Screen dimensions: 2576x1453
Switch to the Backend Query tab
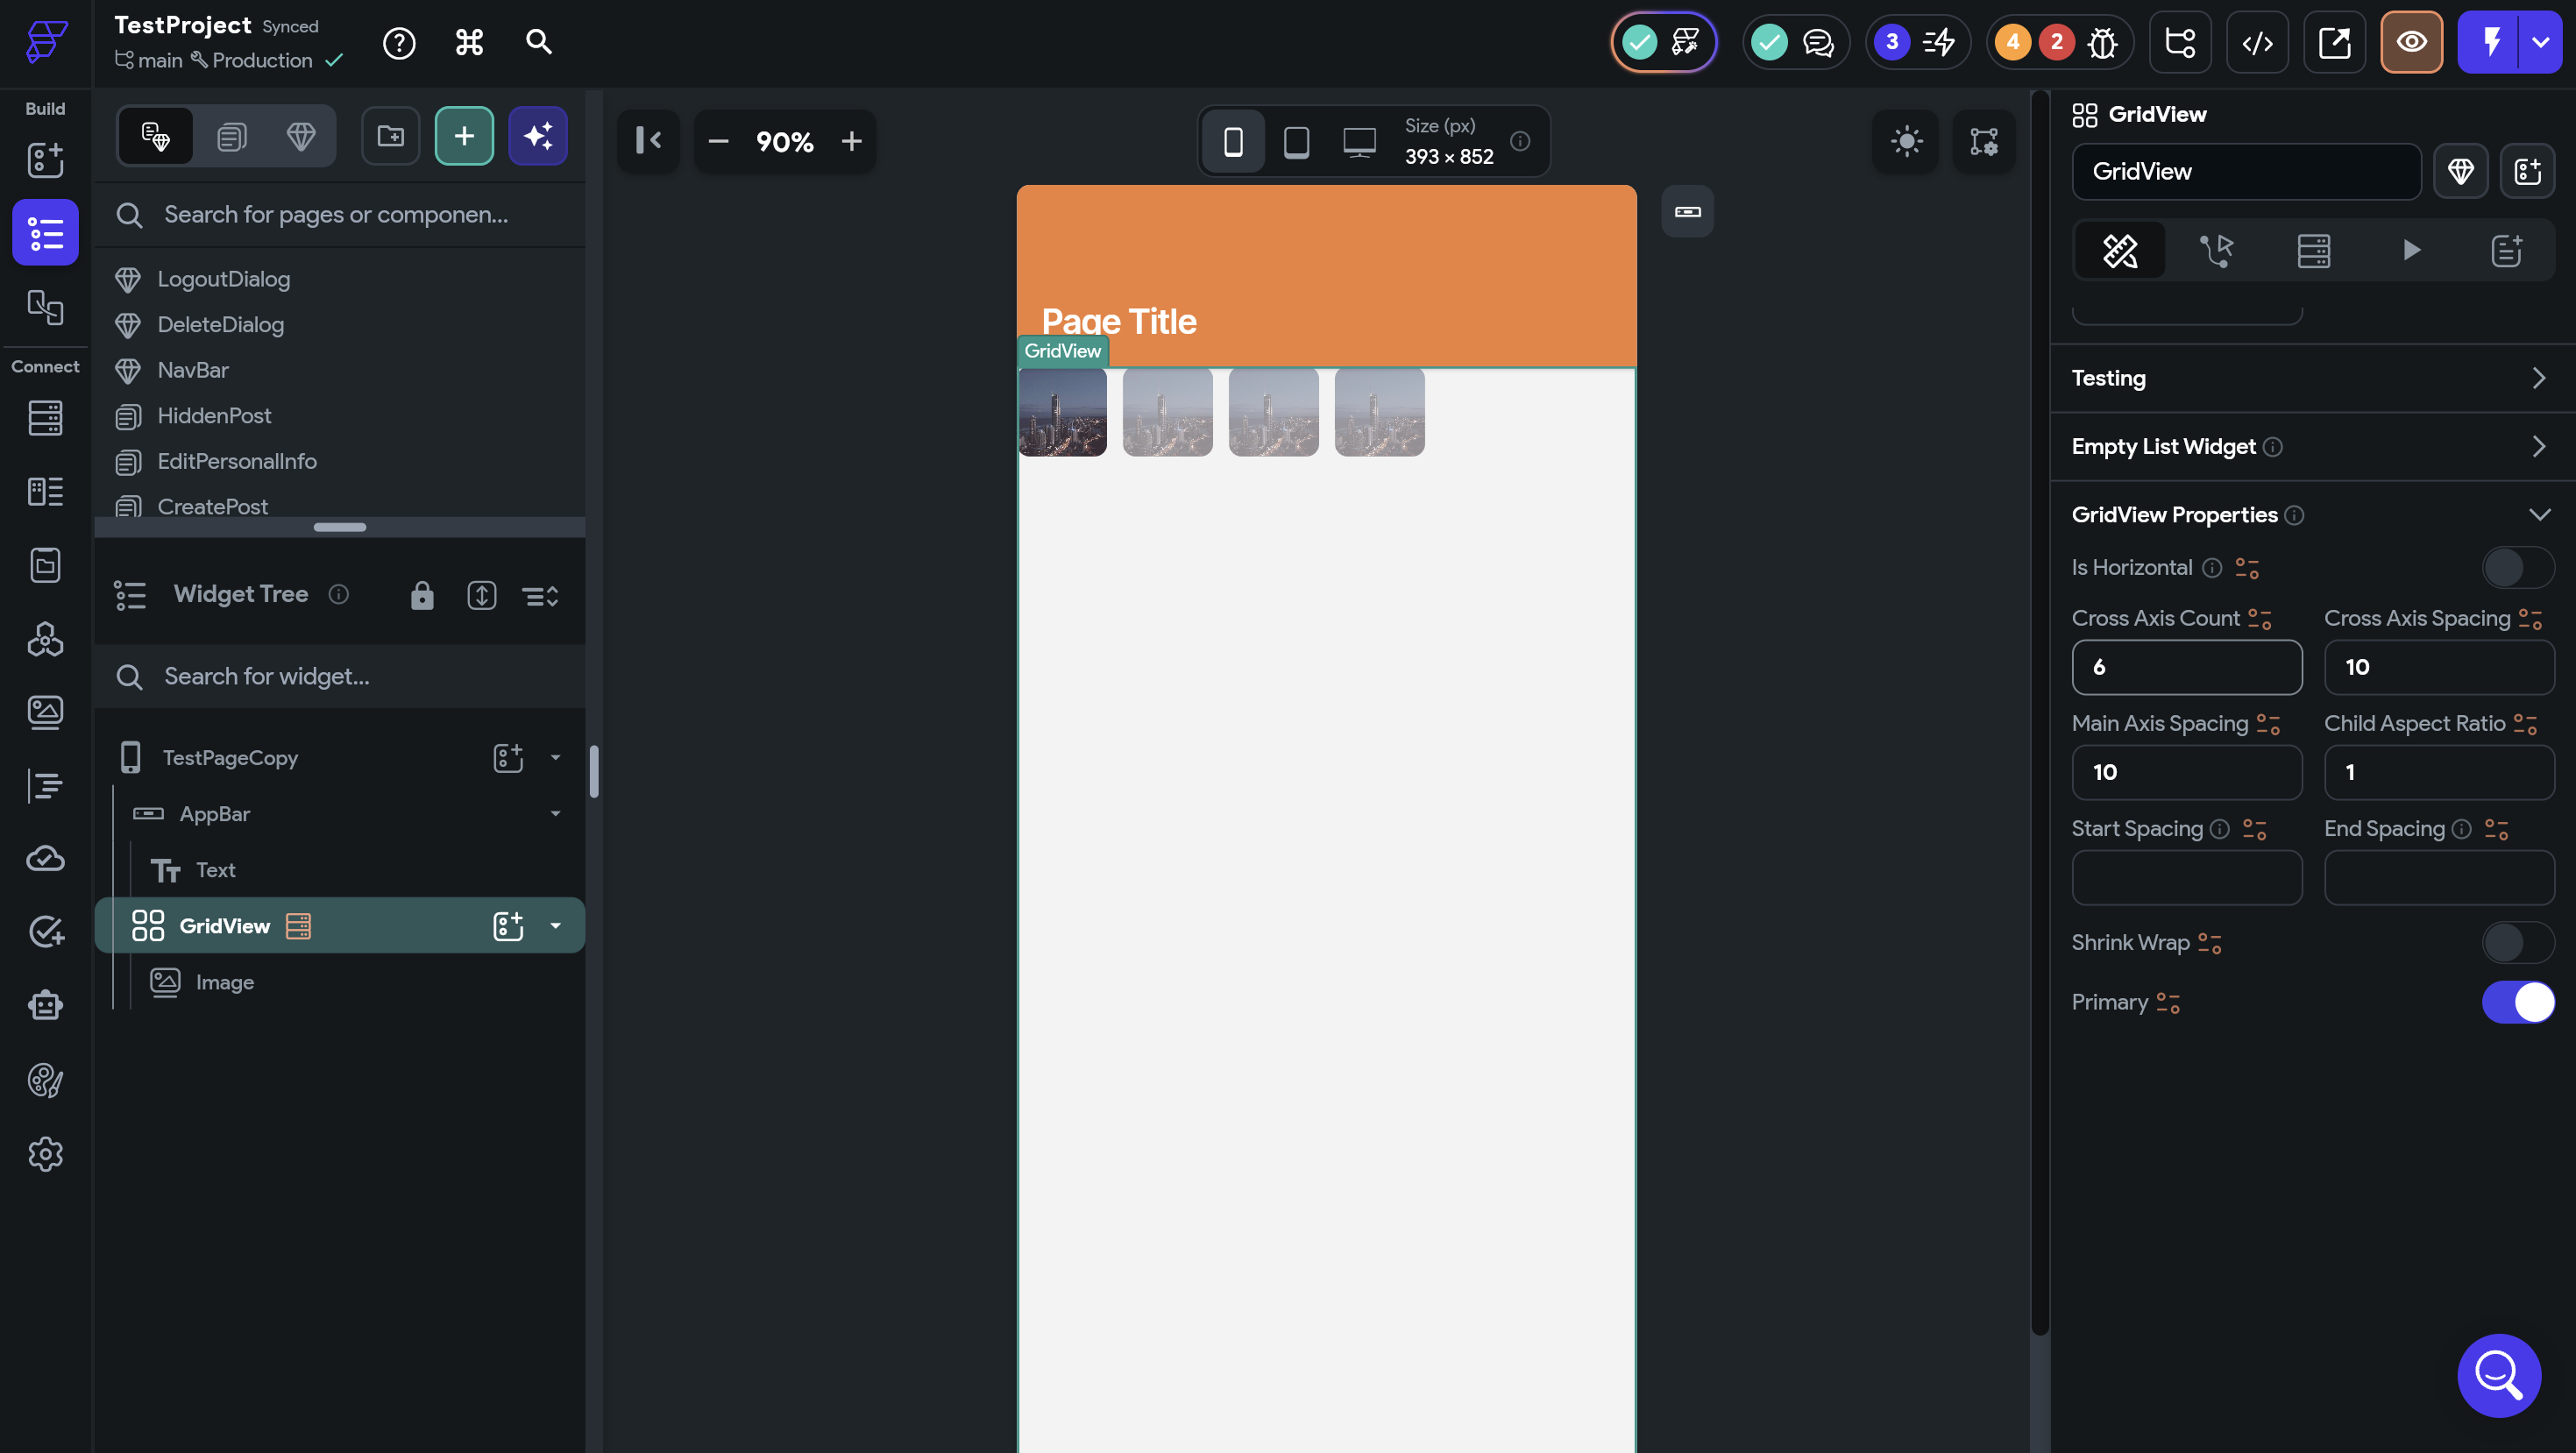pos(2313,250)
